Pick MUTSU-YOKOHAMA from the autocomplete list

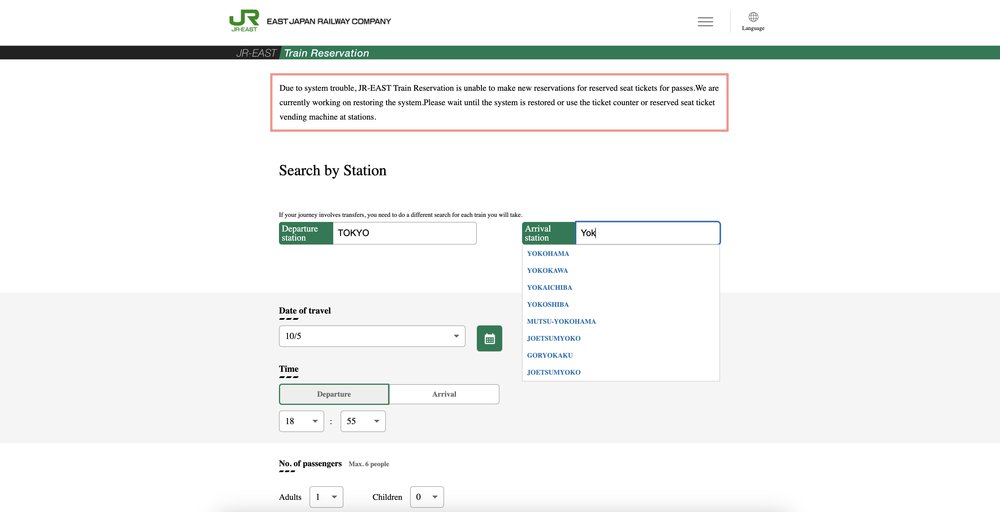tap(561, 322)
